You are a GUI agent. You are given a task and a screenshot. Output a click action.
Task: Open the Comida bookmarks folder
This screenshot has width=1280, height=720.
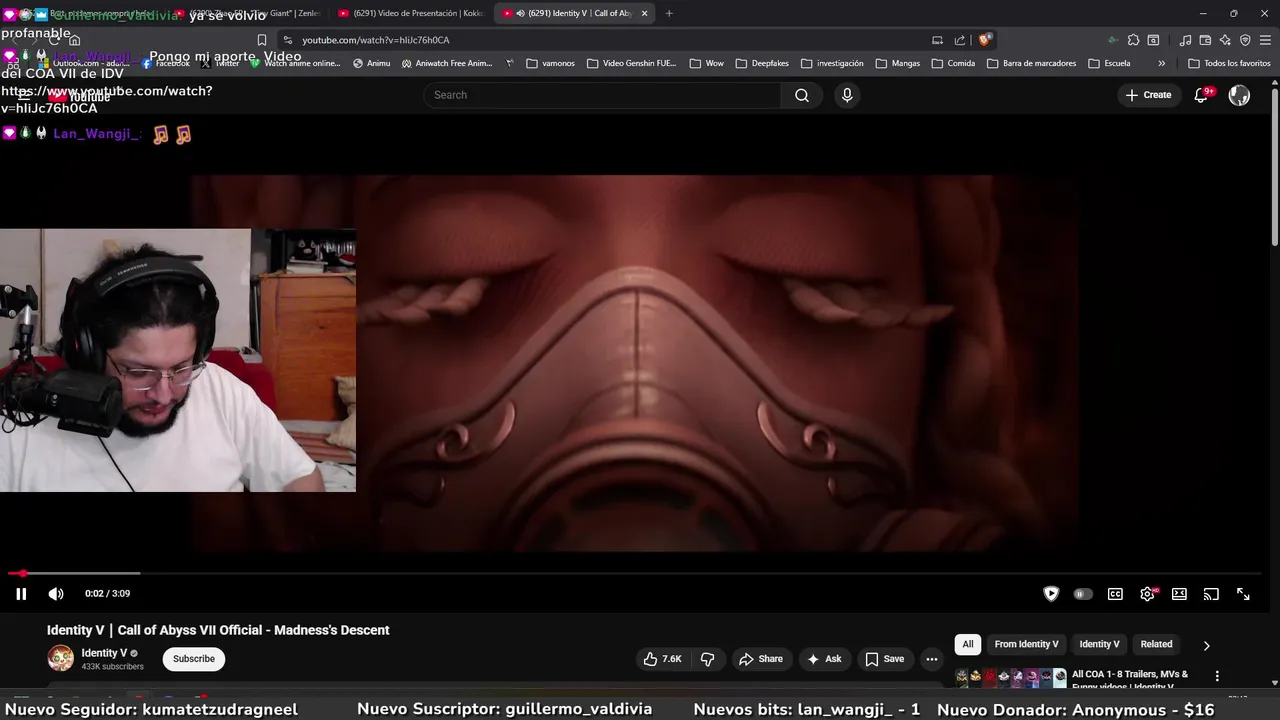coord(953,63)
